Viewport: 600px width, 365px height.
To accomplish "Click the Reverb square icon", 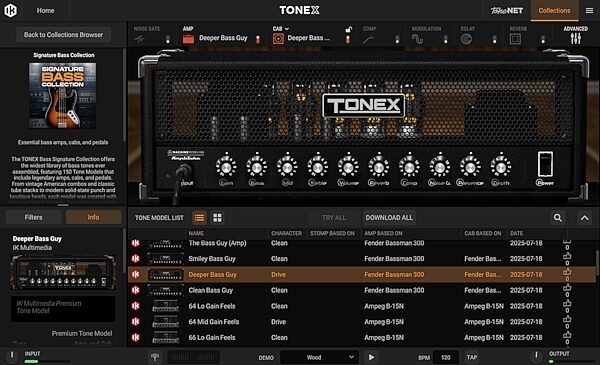I will click(x=515, y=39).
